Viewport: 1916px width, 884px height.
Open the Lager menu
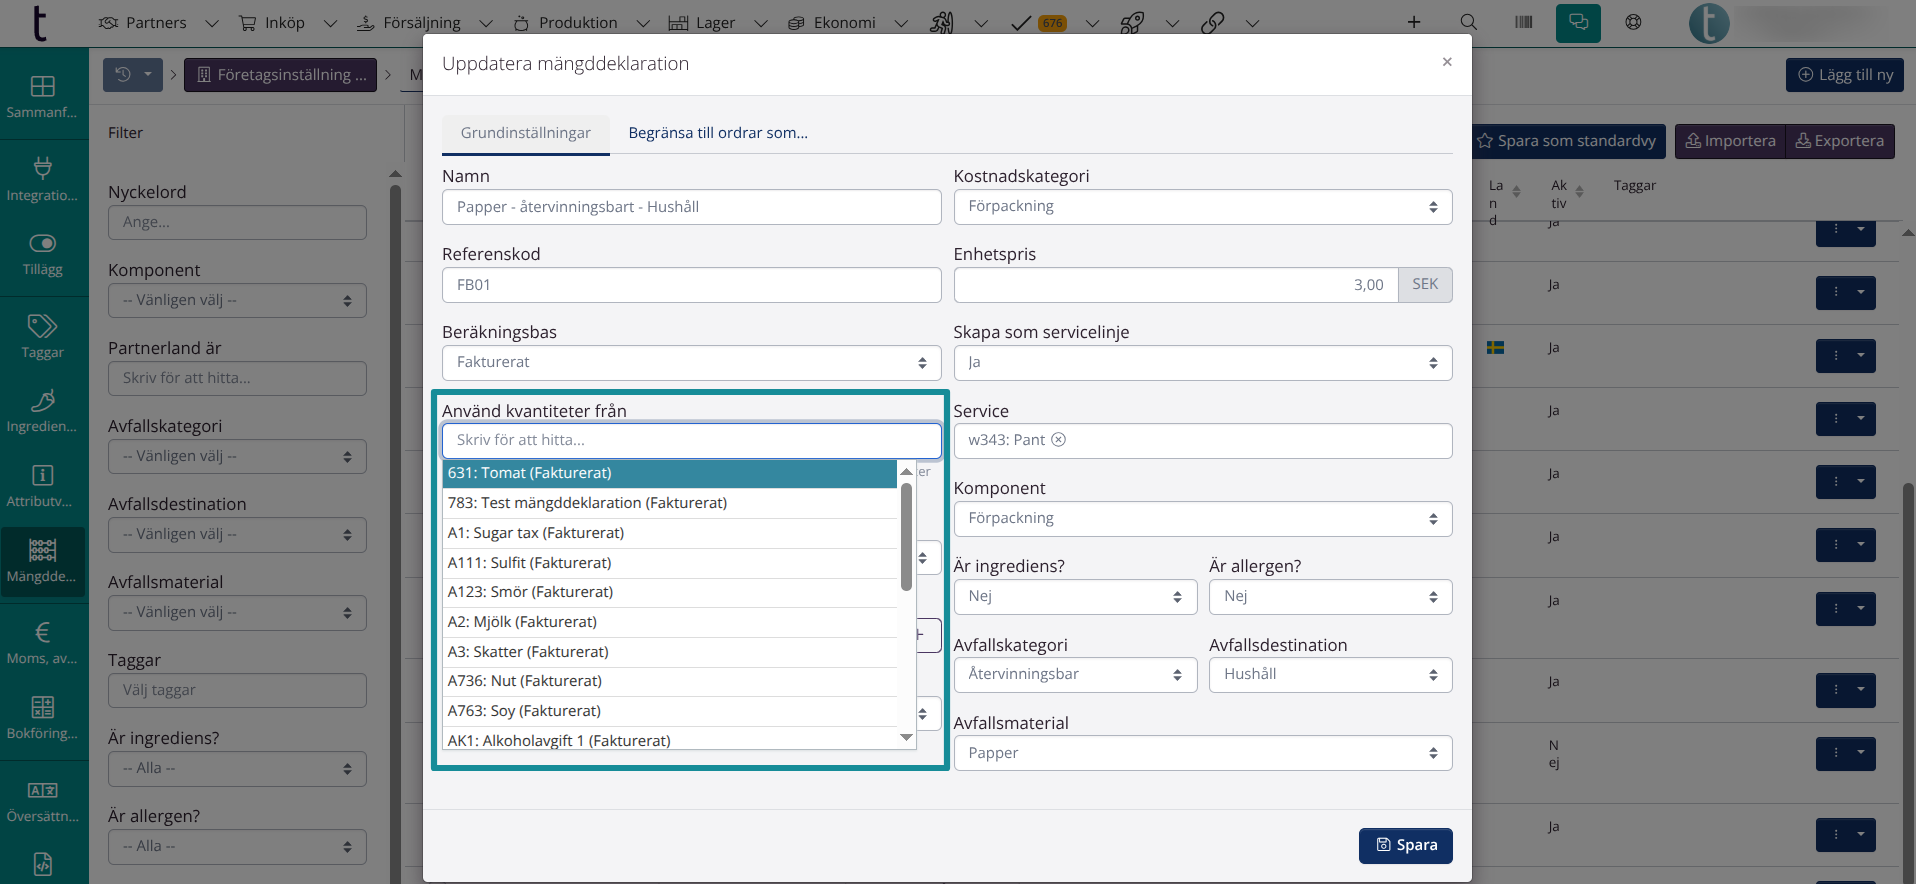coord(717,22)
